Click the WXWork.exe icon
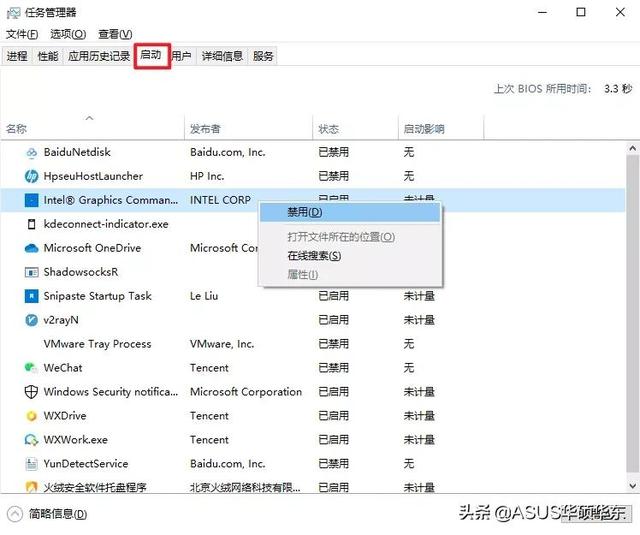Viewport: 640px width, 535px height. tap(31, 440)
